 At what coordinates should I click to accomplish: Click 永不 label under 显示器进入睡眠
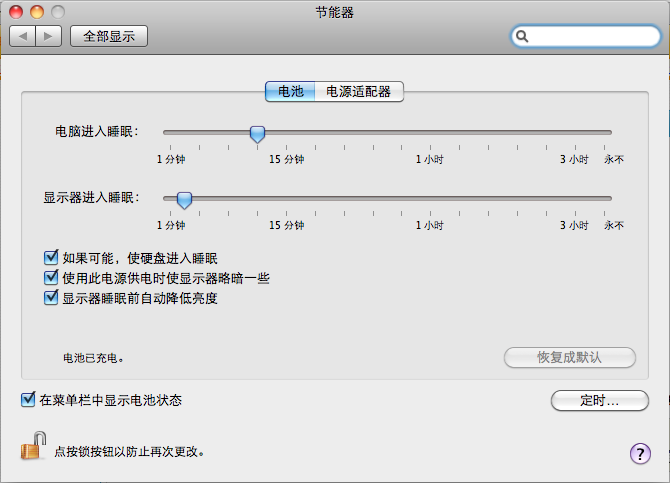614,225
